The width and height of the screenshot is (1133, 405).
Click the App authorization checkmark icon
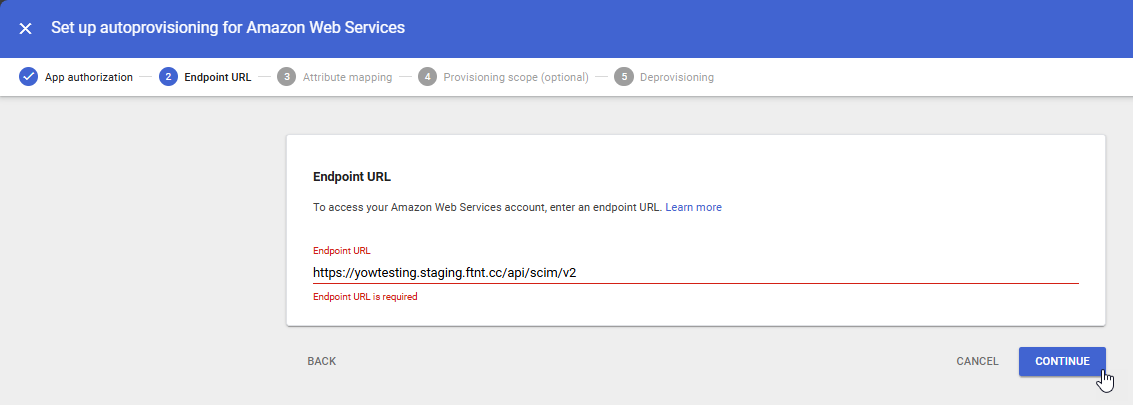pos(28,77)
